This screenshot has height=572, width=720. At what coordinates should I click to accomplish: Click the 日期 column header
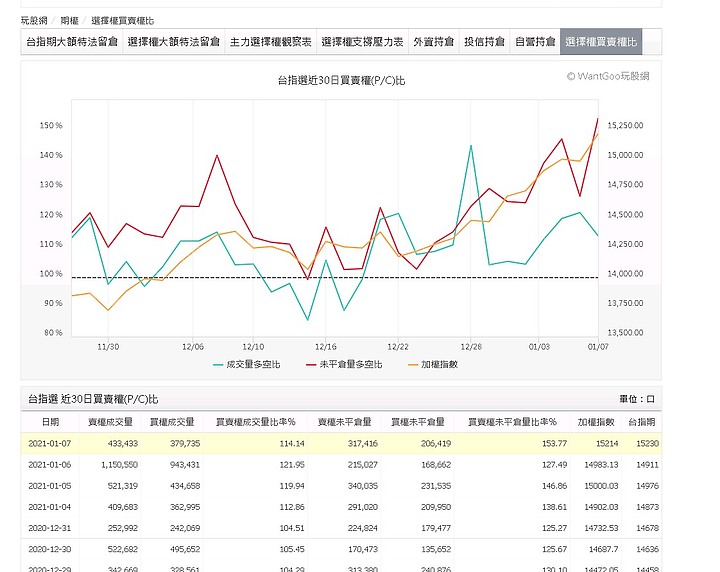[51, 422]
